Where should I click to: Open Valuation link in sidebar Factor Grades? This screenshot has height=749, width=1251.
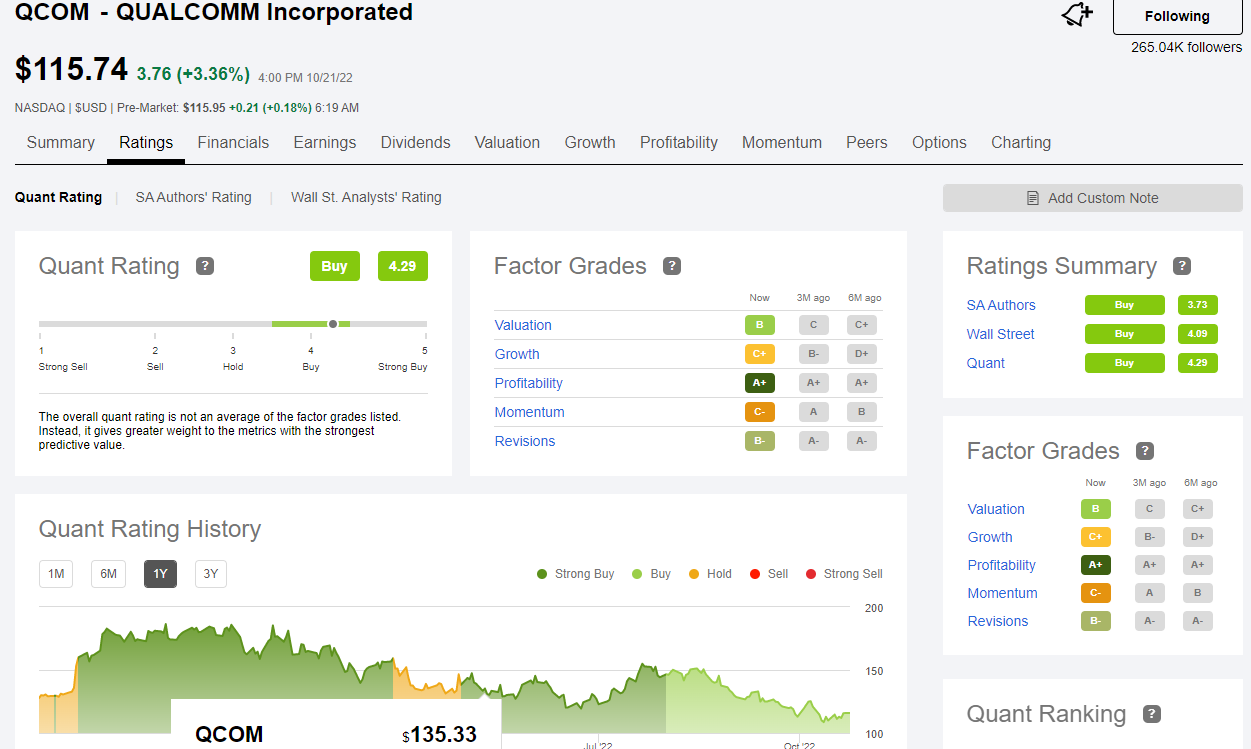996,509
